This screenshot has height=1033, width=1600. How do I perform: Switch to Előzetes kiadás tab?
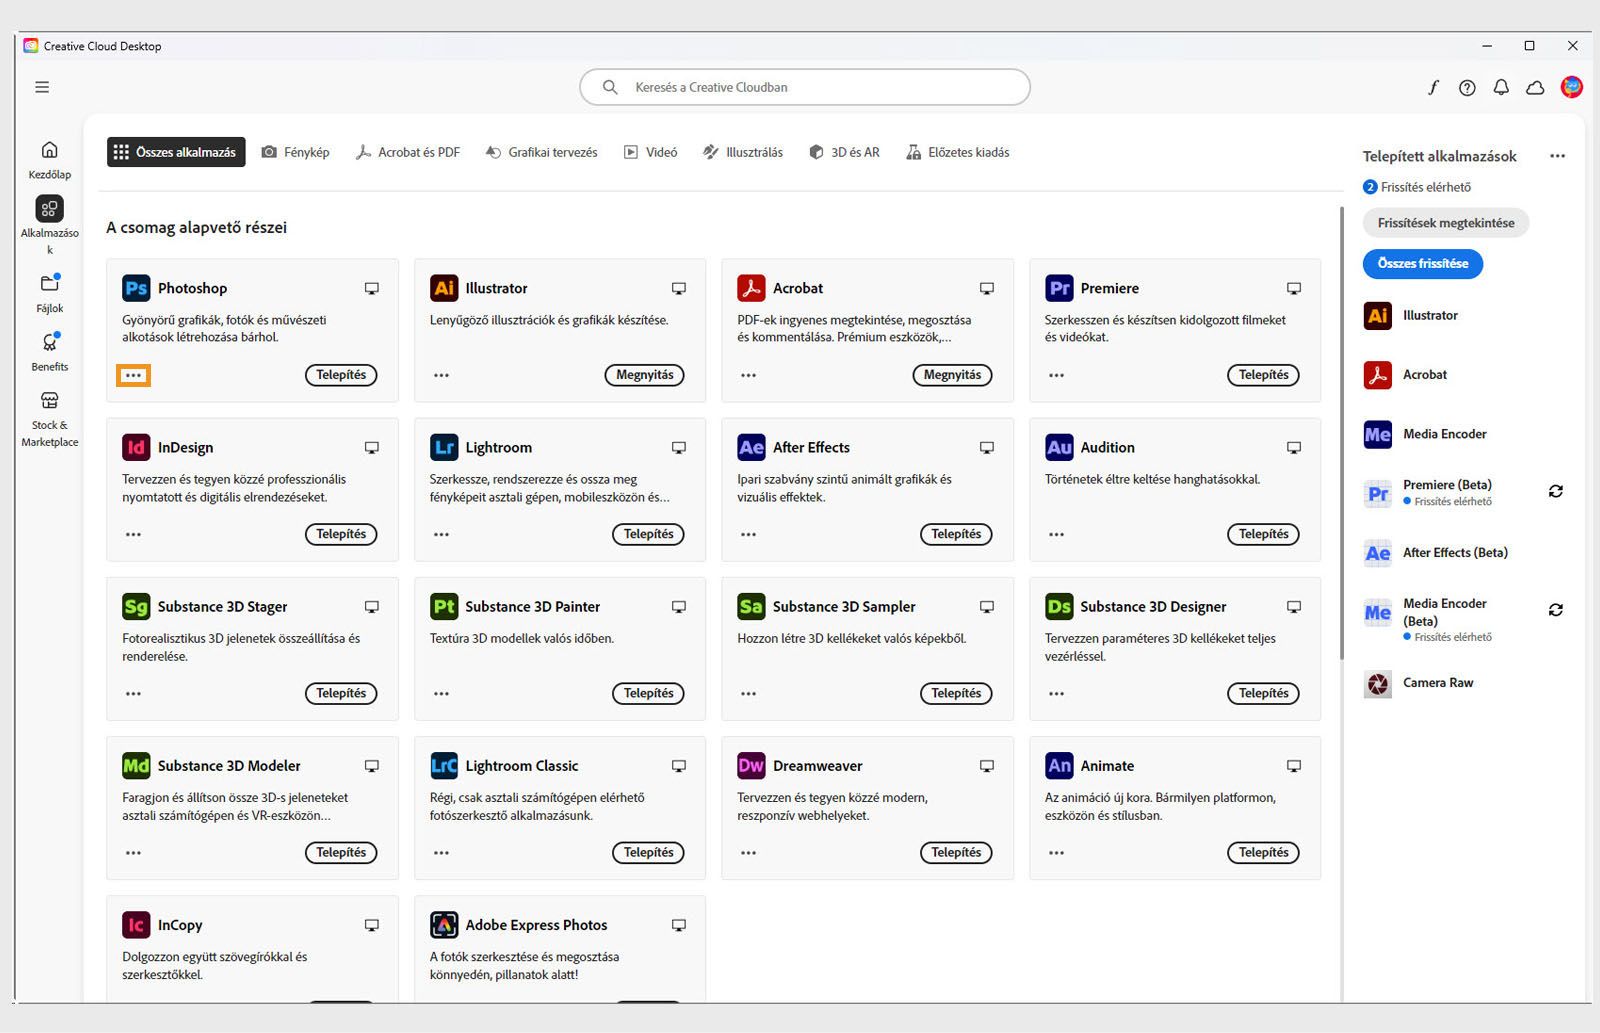(x=958, y=152)
